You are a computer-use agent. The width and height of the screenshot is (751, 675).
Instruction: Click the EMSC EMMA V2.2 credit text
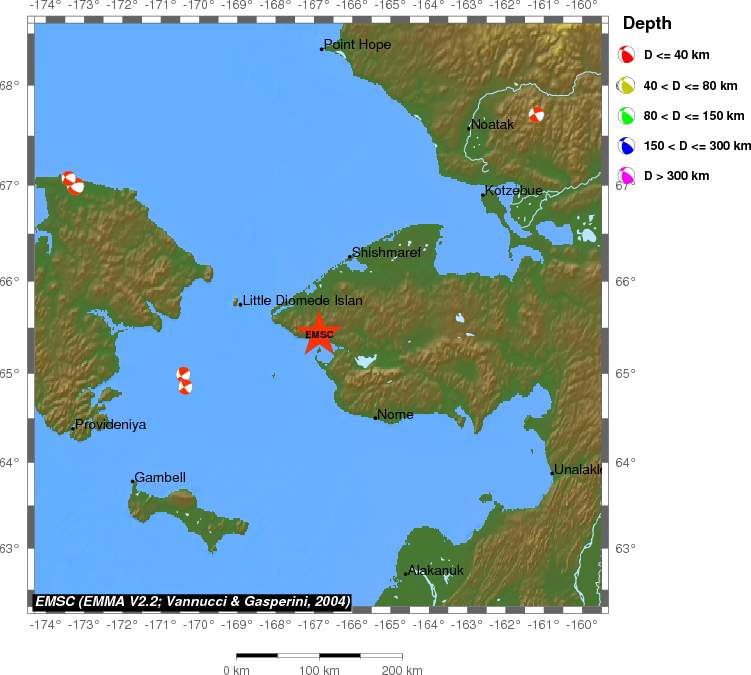pyautogui.click(x=192, y=601)
